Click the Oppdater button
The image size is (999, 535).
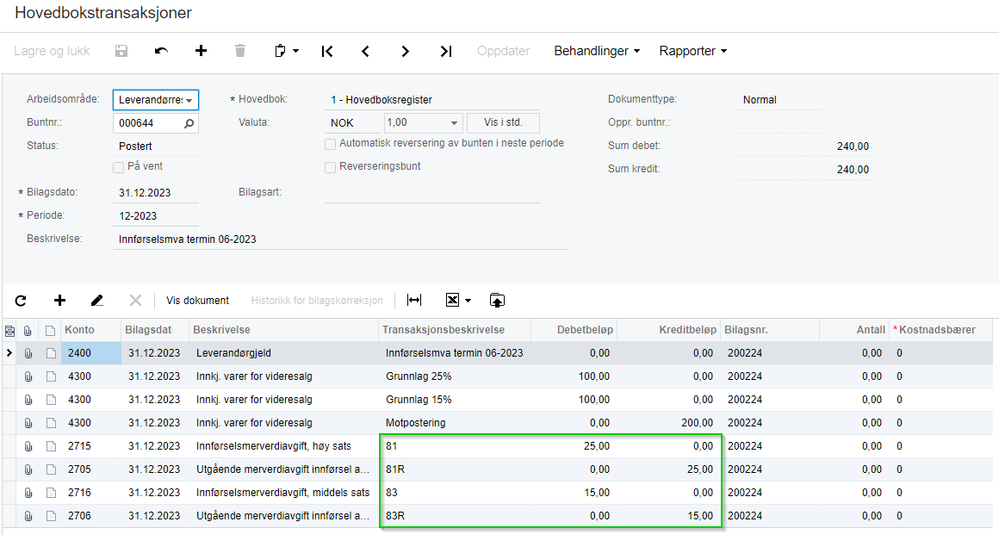503,51
